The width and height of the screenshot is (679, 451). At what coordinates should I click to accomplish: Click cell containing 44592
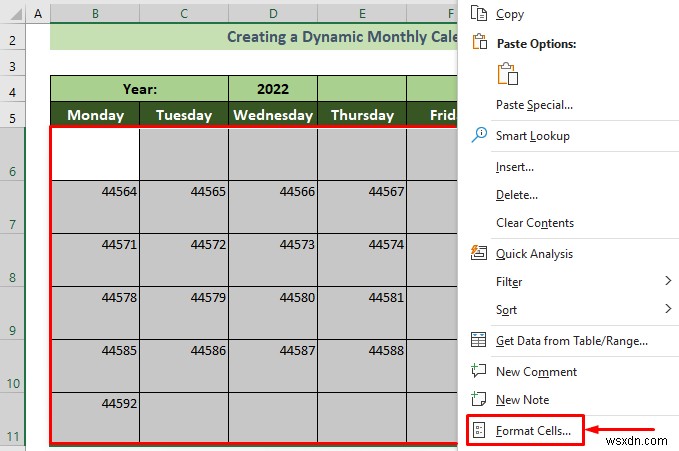click(95, 418)
